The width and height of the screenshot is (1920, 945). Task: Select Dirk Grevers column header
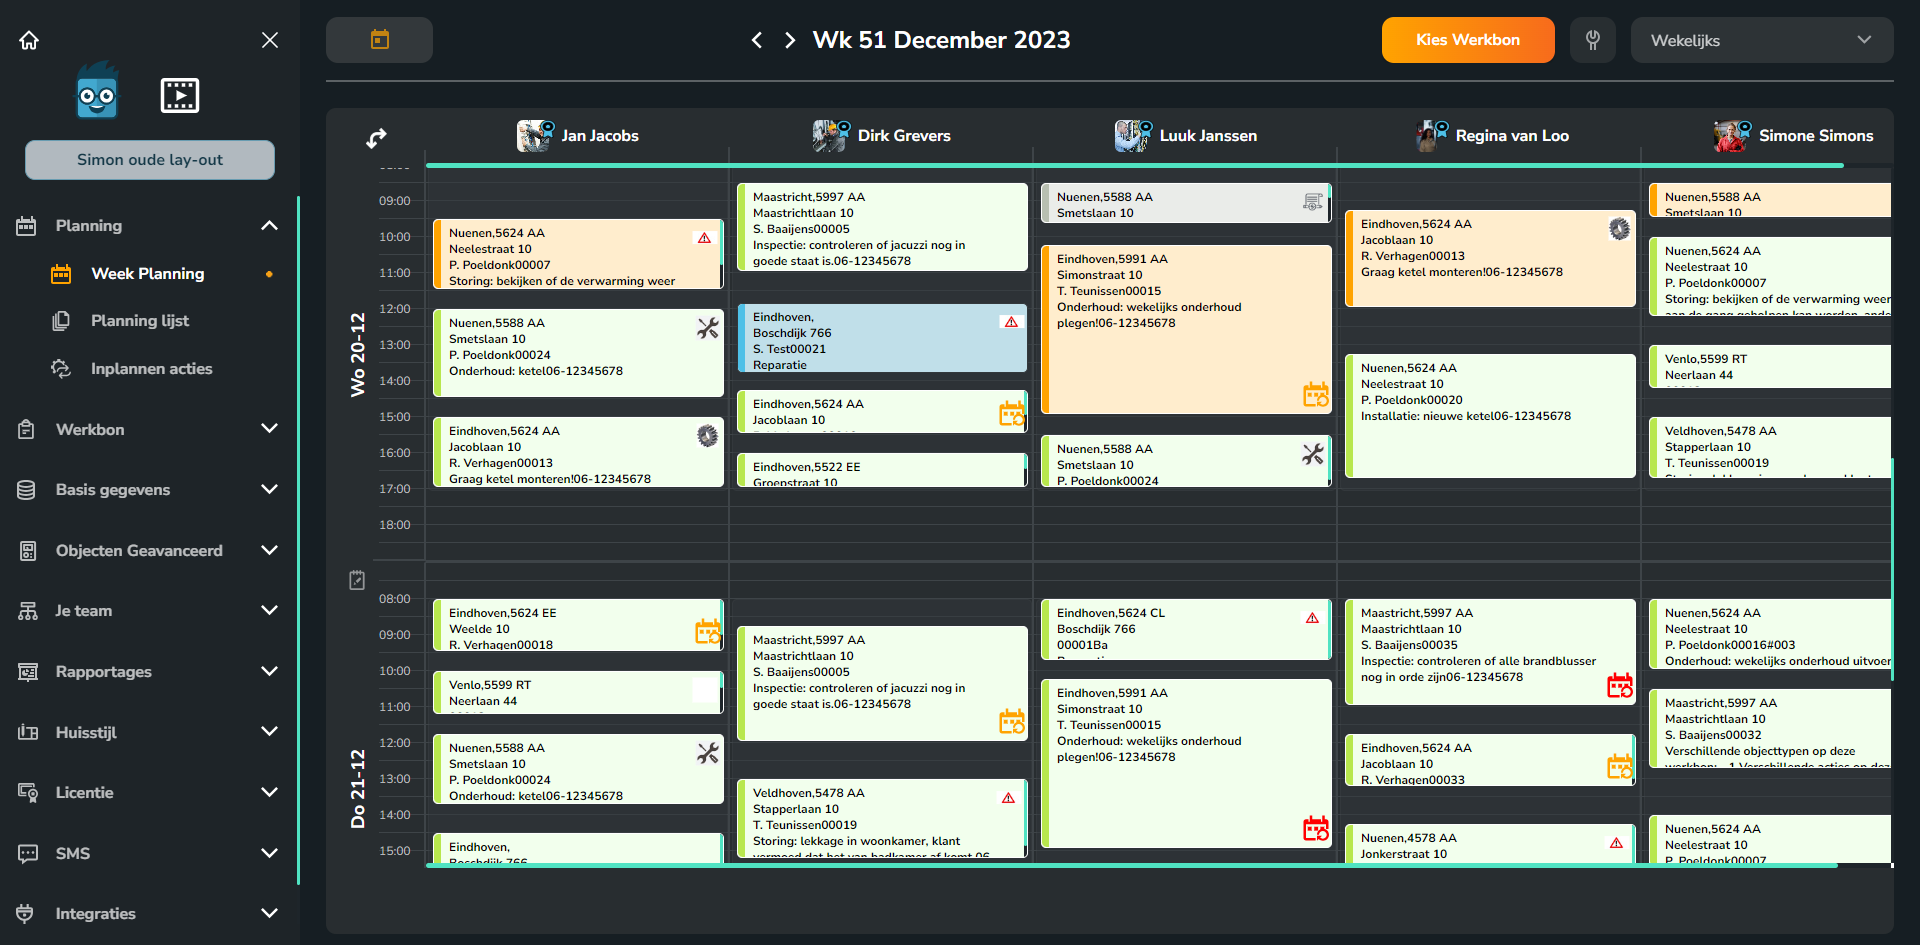882,136
